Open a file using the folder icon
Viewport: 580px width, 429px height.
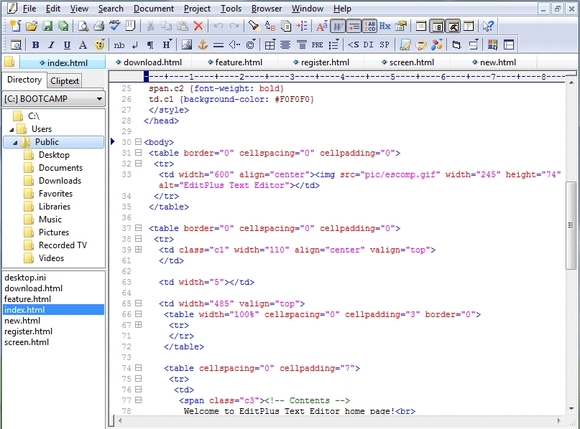[31, 26]
